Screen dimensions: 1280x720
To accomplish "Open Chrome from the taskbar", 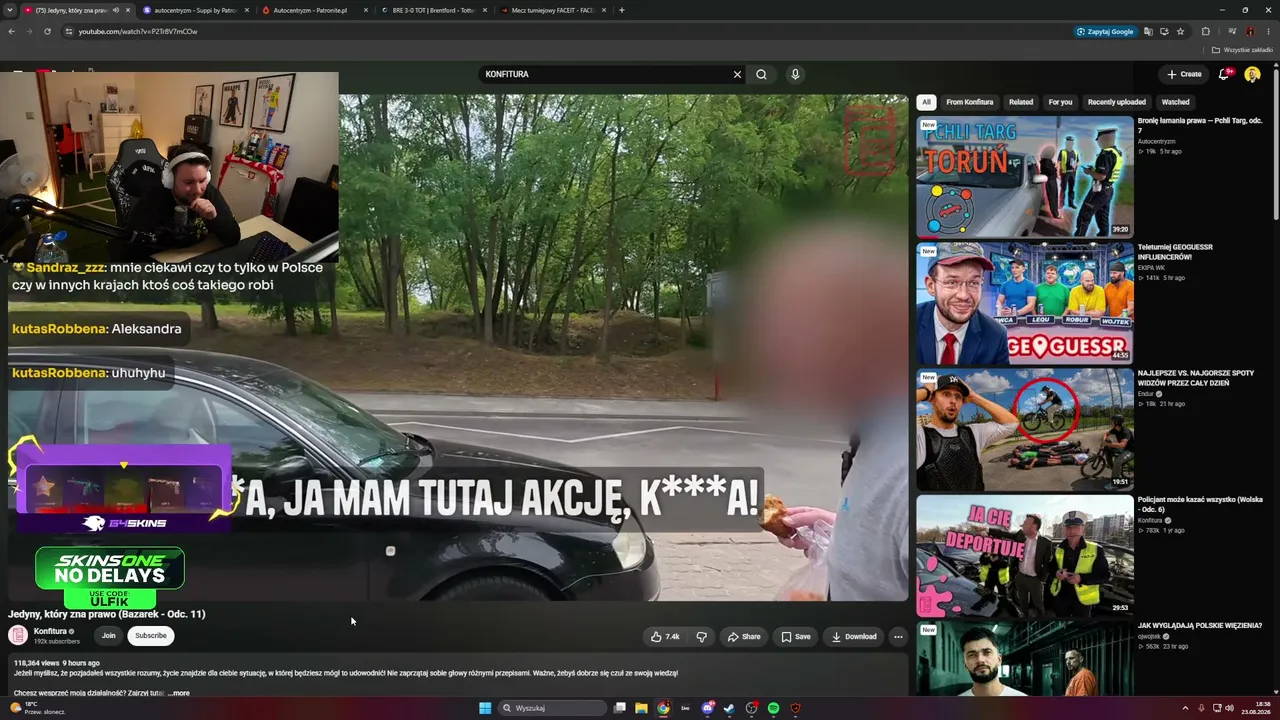I will [663, 708].
